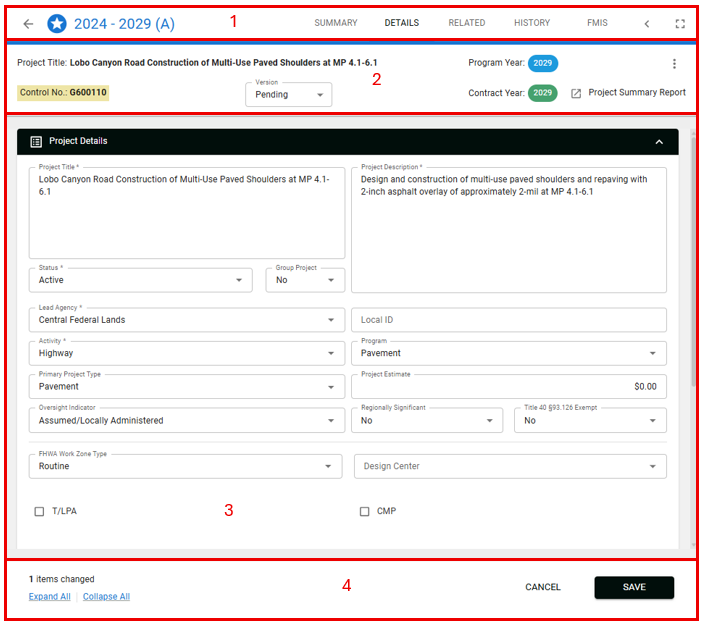The image size is (702, 625).
Task: Open the Oversight Indicator dropdown
Action: pos(187,420)
